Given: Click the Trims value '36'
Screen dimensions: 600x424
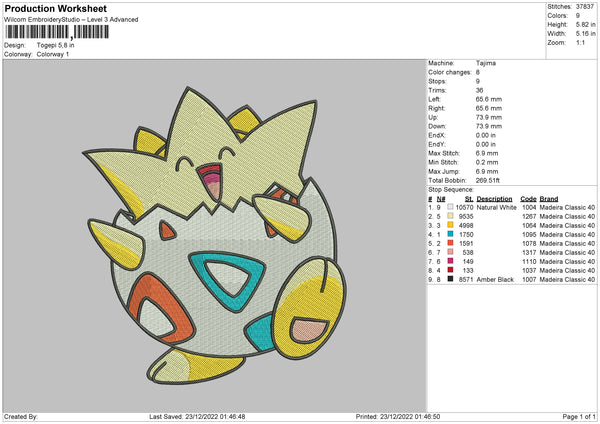Looking at the screenshot, I should (x=479, y=90).
